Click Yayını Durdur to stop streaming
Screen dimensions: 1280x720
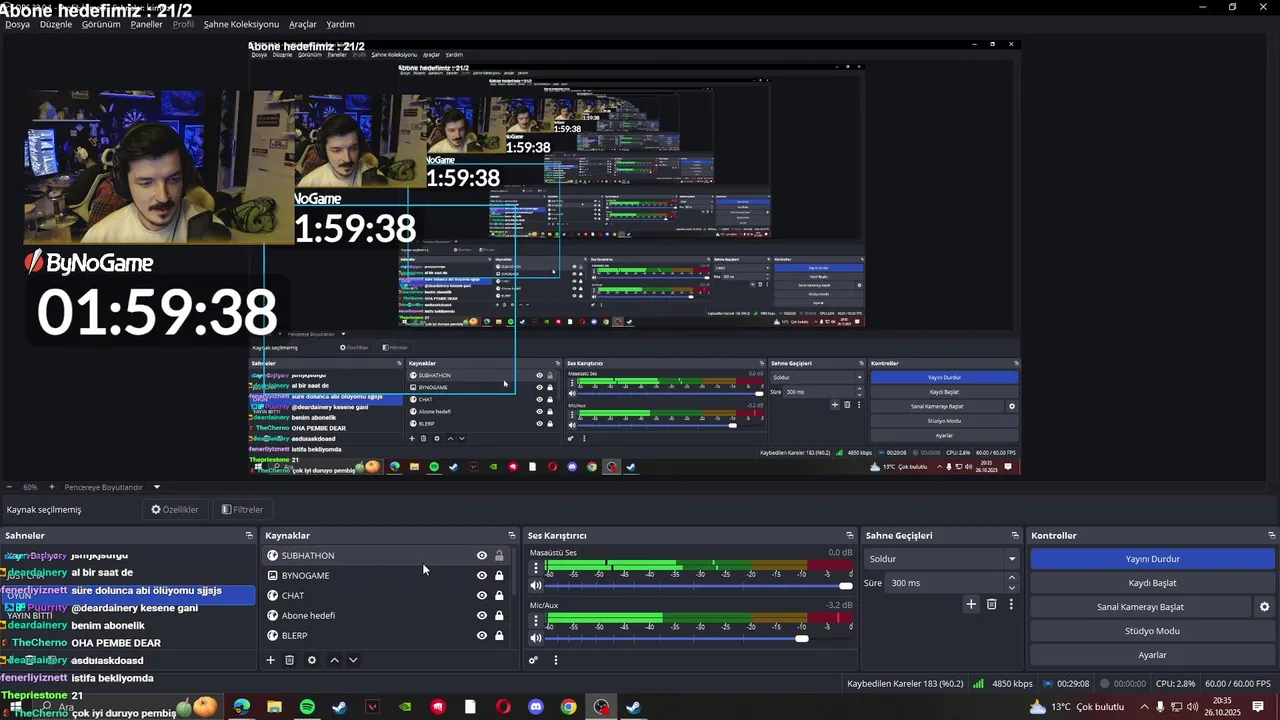coord(1153,559)
